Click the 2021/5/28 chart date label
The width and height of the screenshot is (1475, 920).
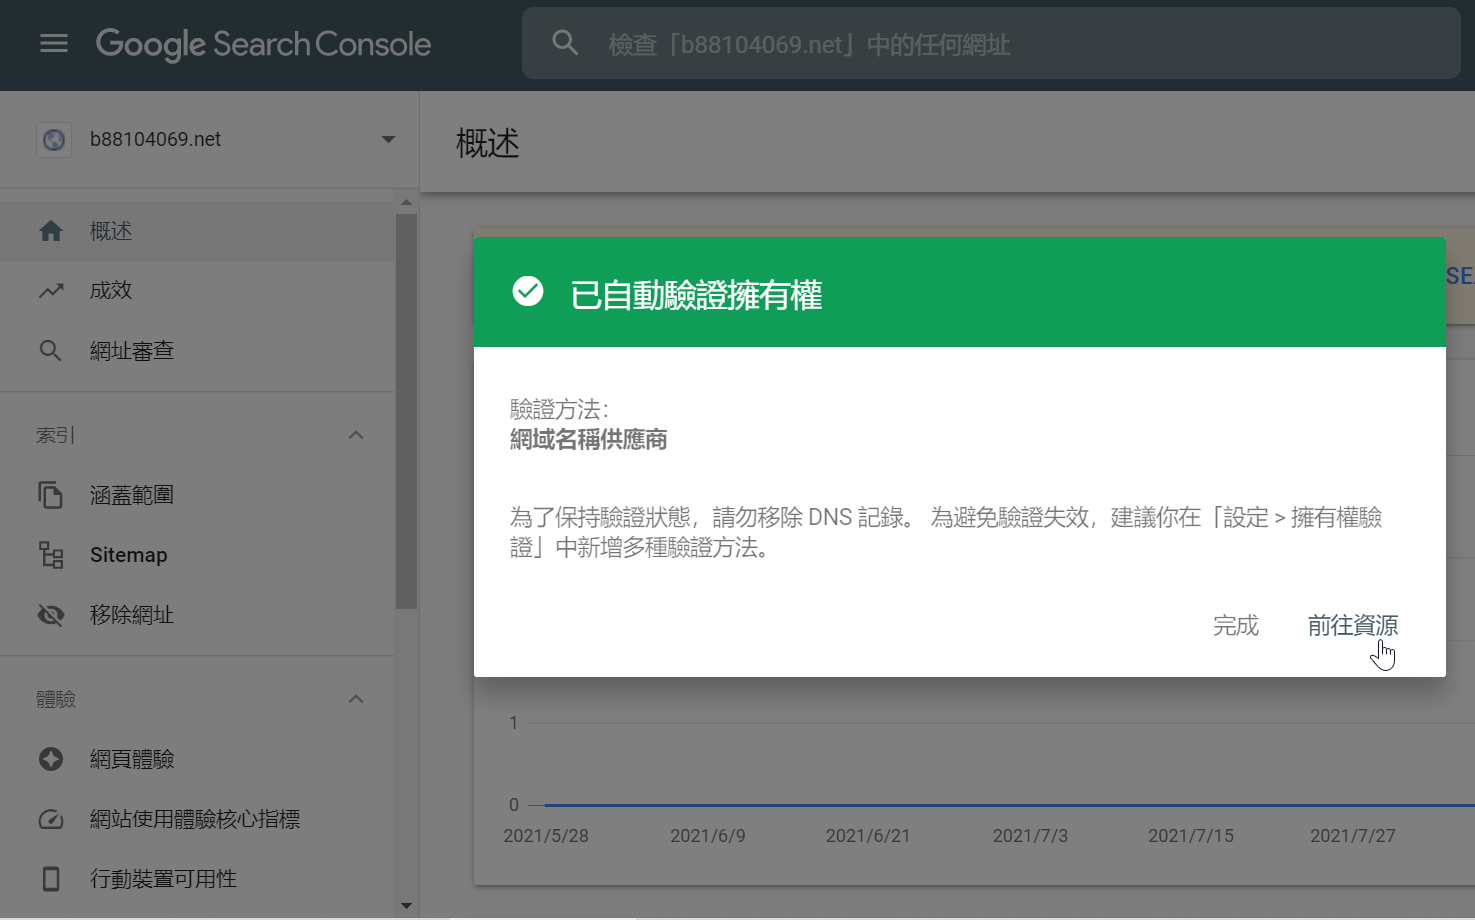coord(546,836)
